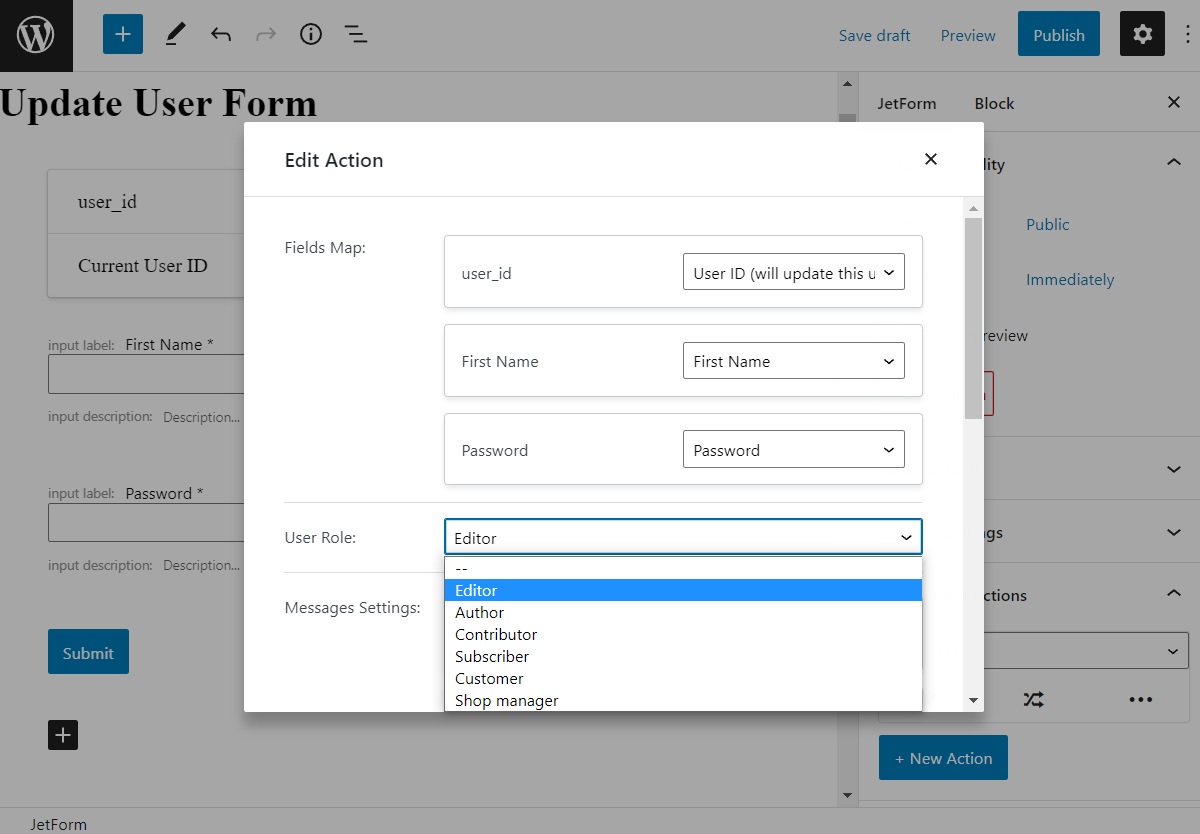Click the WordPress logo
This screenshot has width=1200, height=834.
click(36, 35)
